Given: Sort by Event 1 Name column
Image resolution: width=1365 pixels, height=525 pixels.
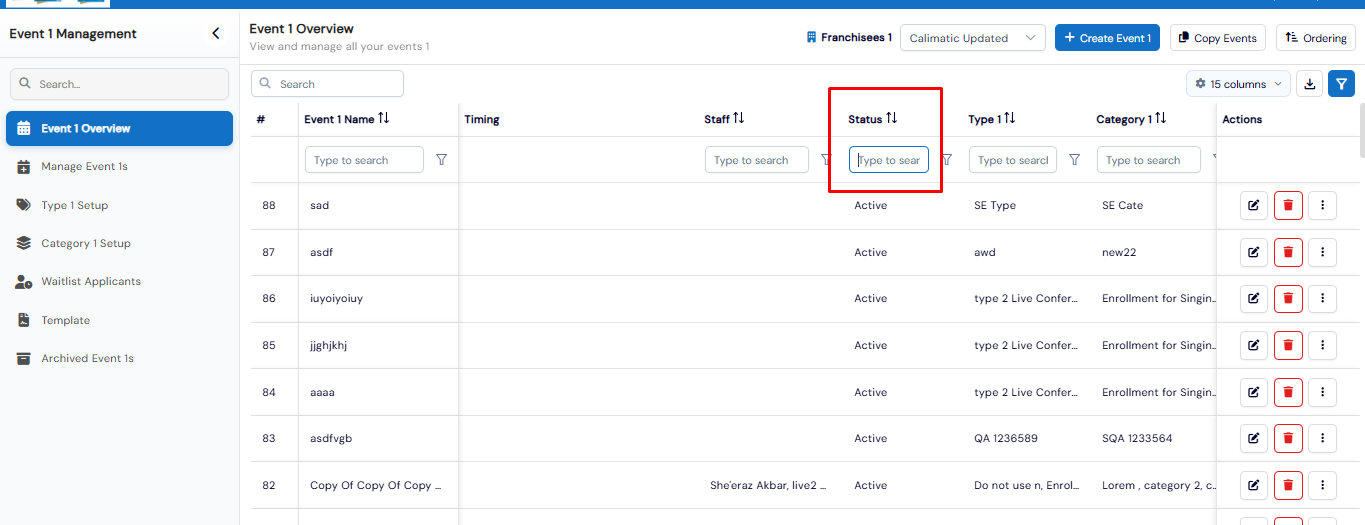Looking at the screenshot, I should 383,119.
